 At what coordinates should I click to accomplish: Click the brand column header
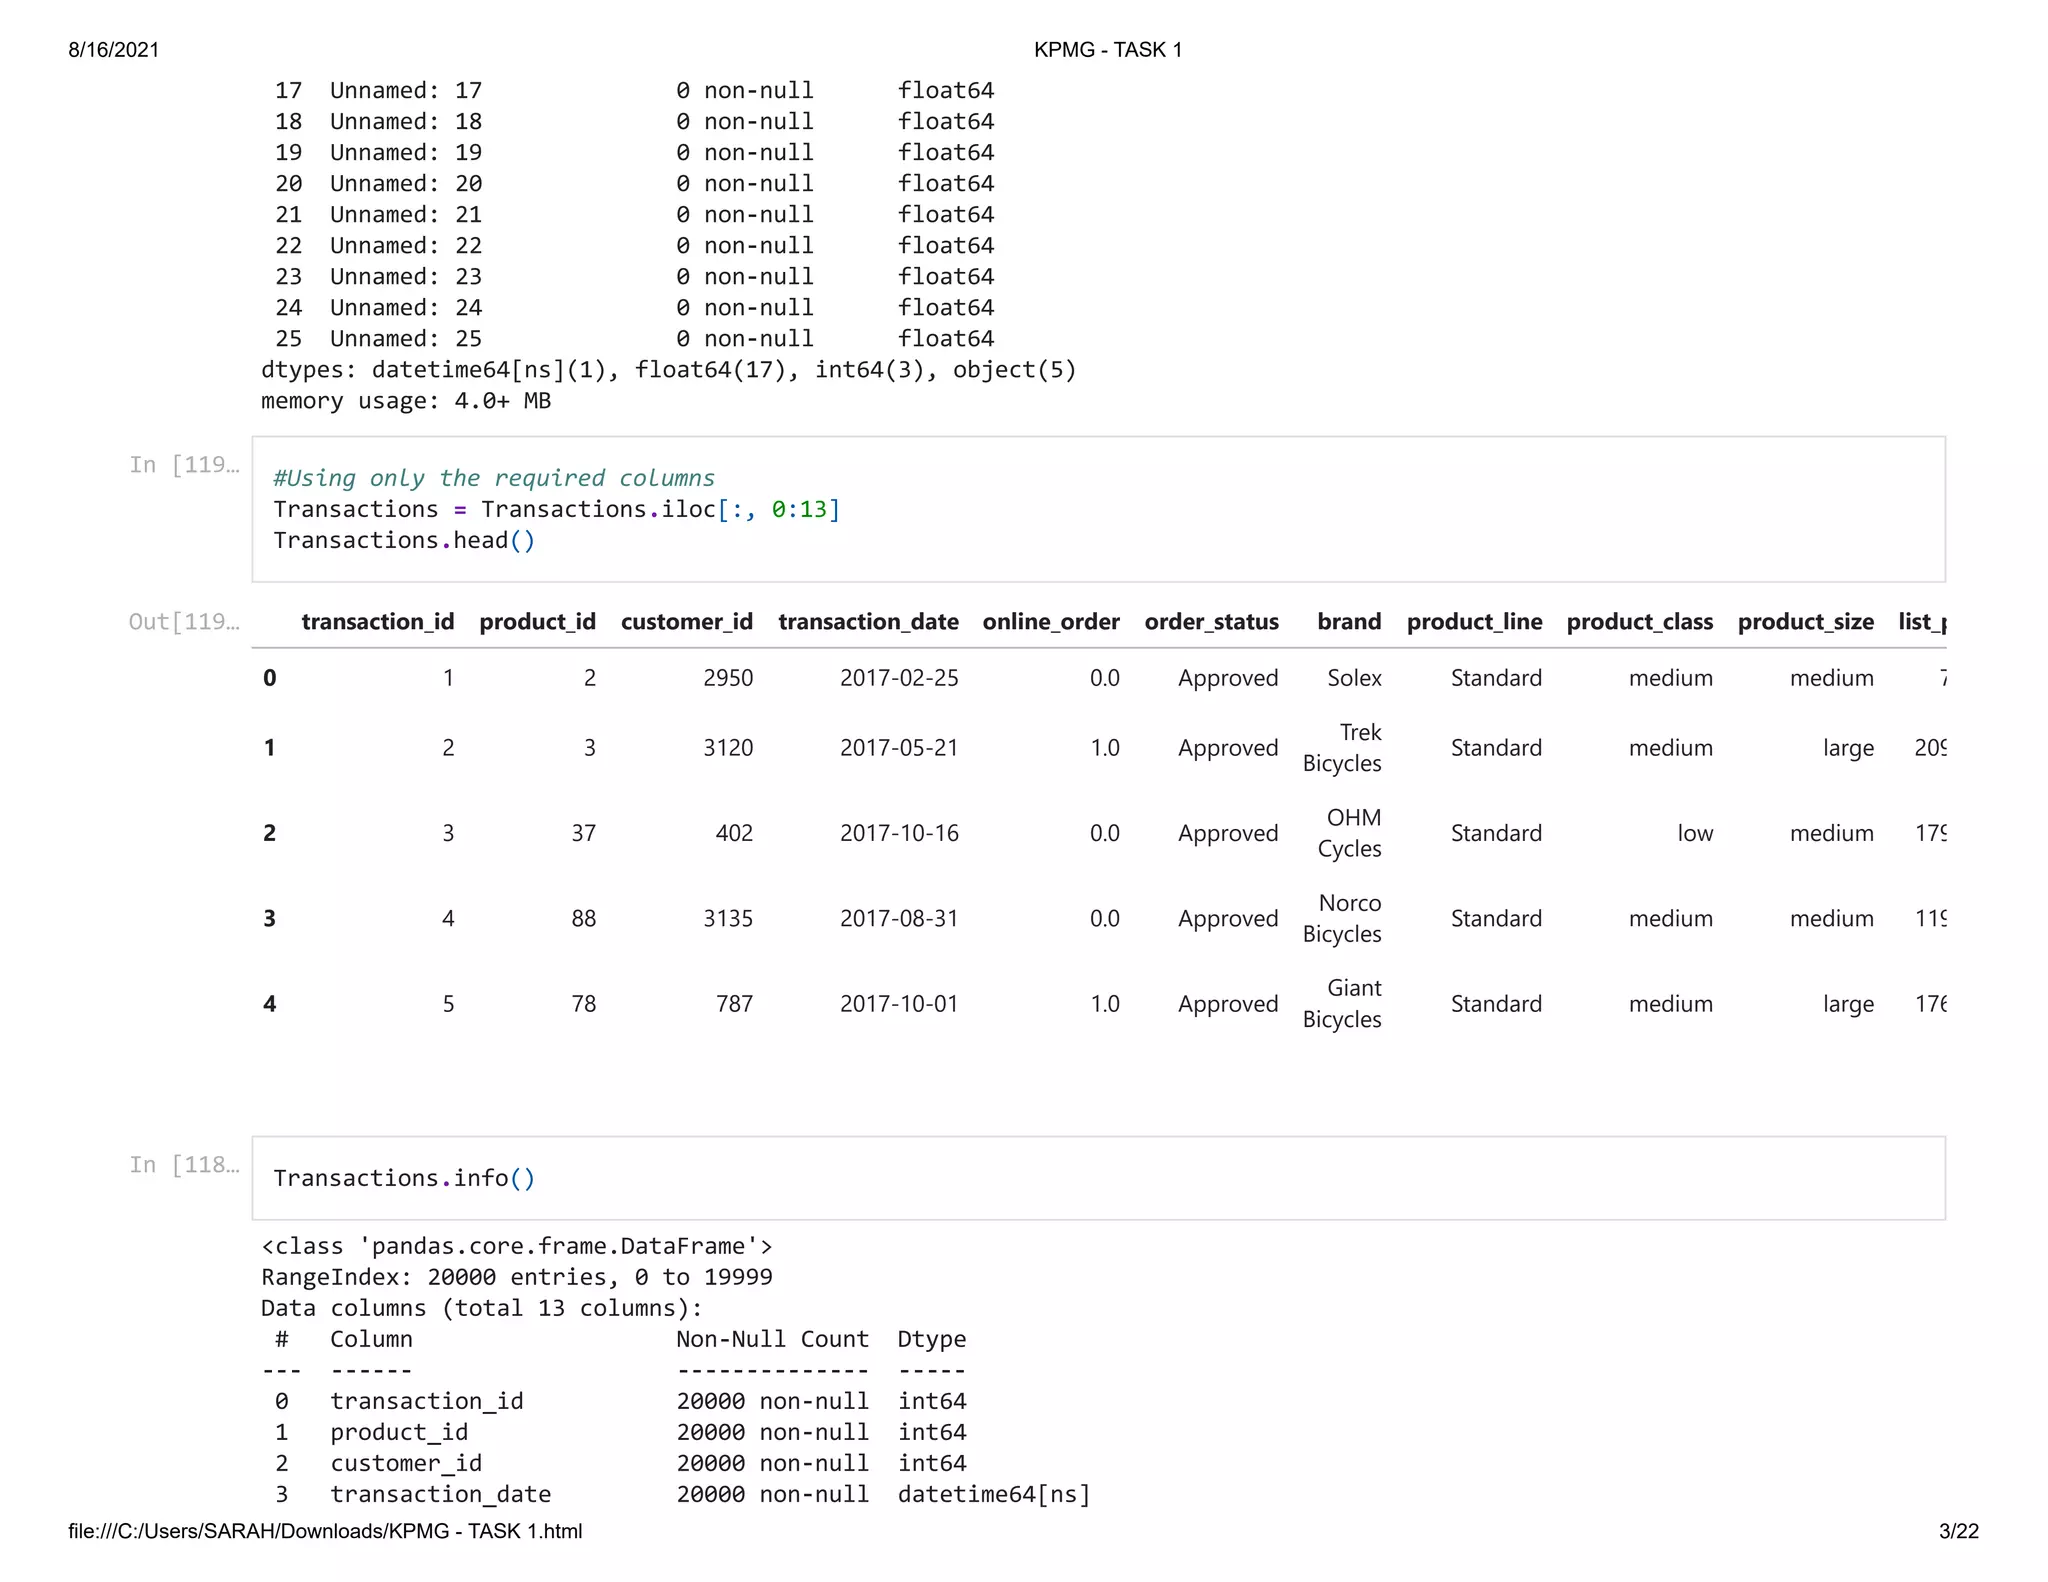click(x=1348, y=622)
